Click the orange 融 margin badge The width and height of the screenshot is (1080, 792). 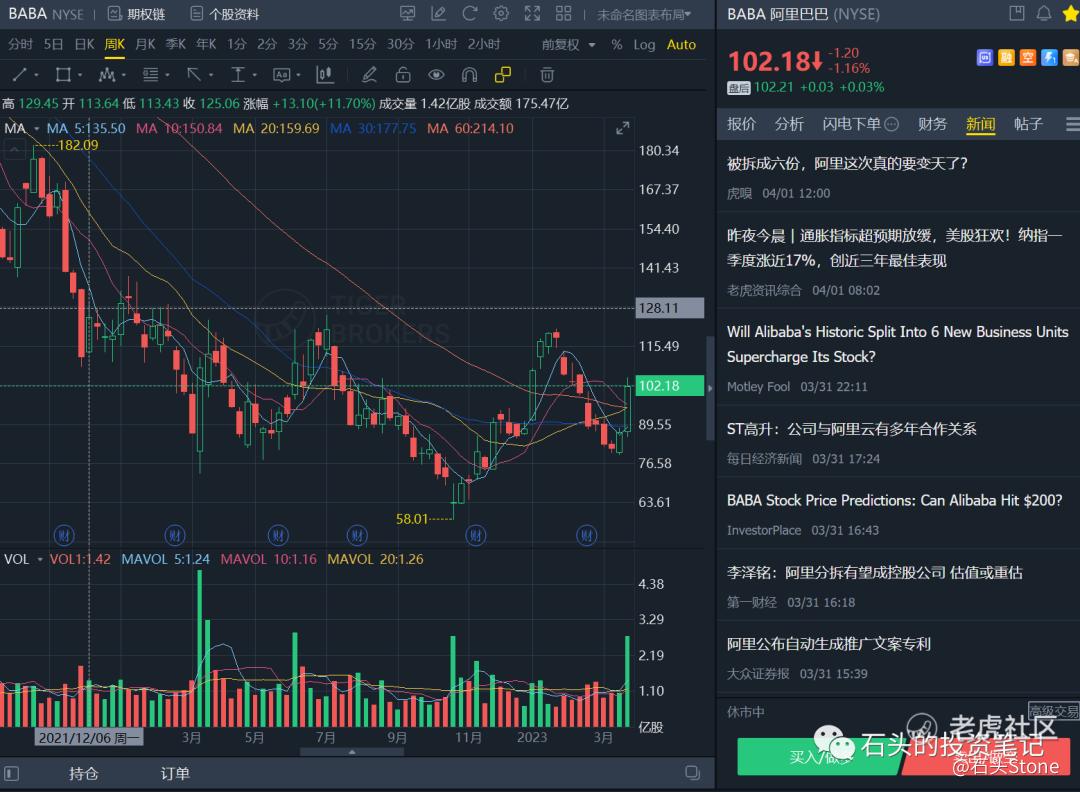pos(1006,58)
